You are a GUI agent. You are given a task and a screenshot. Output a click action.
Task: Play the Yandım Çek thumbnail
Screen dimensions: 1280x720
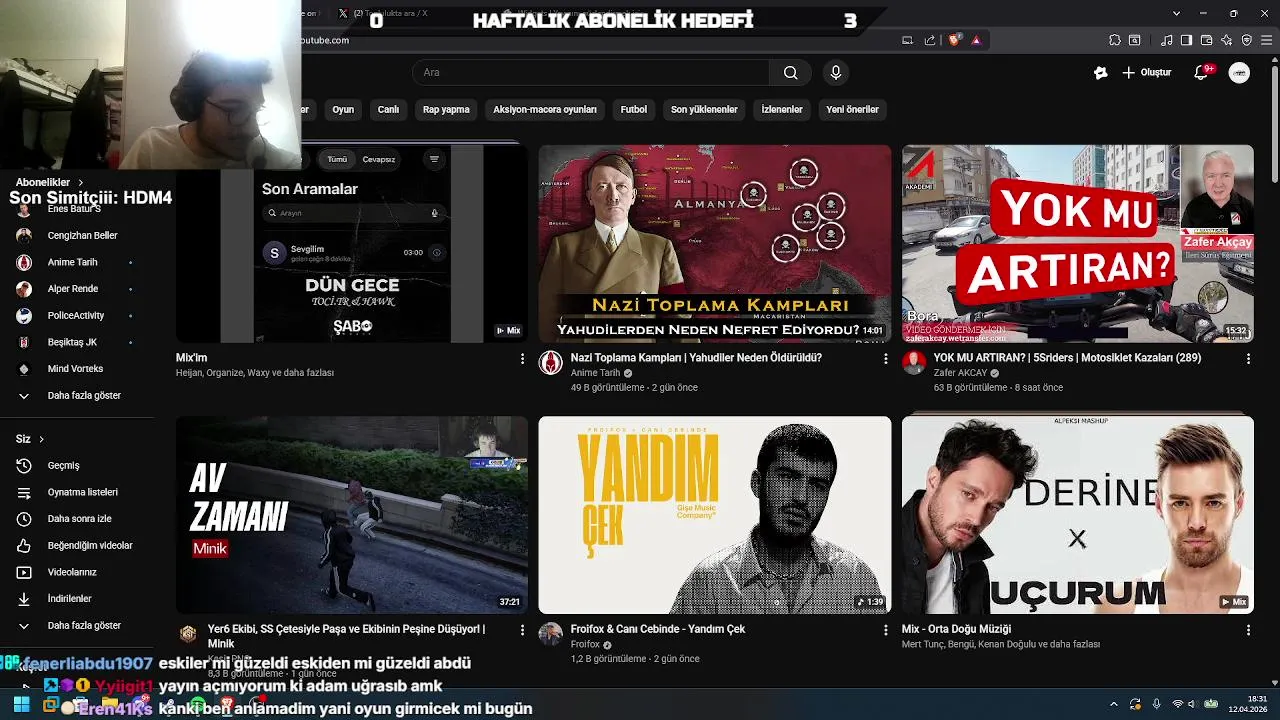[x=715, y=515]
